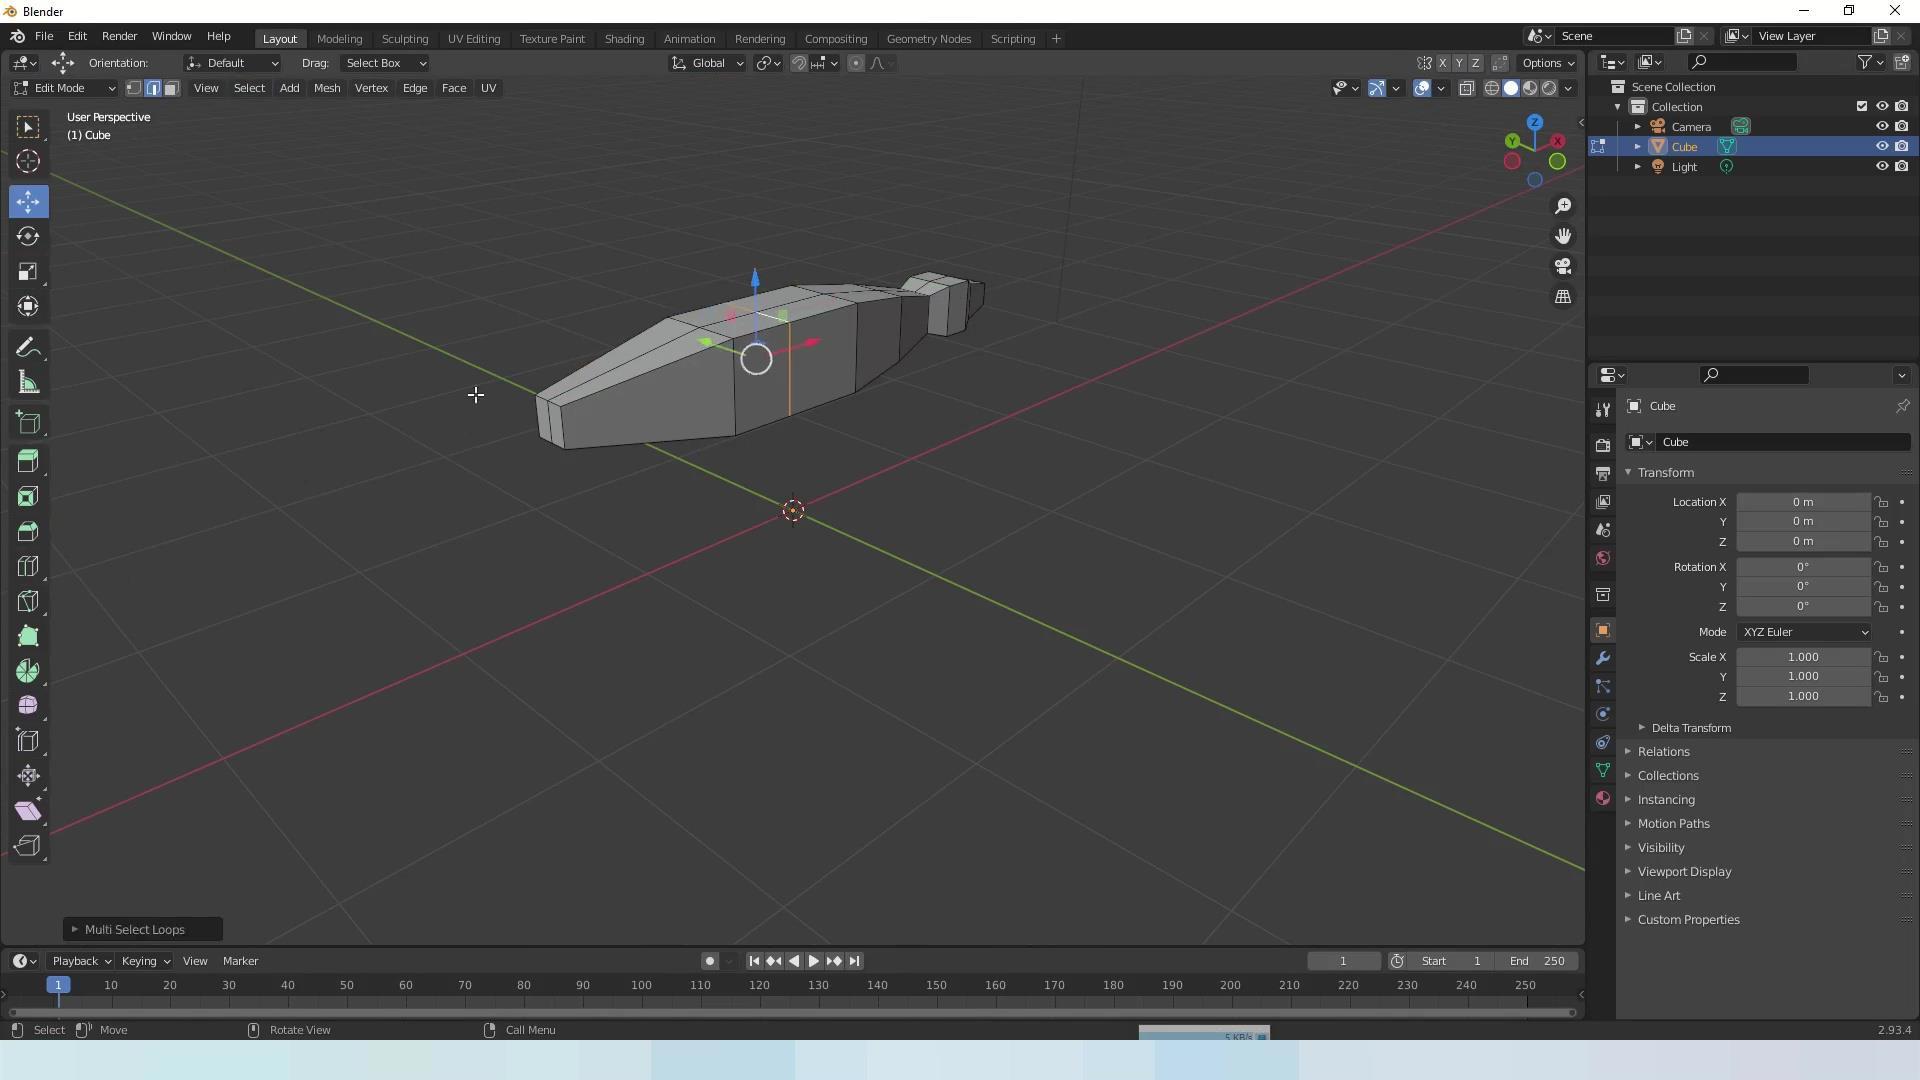Expand the Multi Select Loops panel
1920x1080 pixels.
pyautogui.click(x=134, y=930)
